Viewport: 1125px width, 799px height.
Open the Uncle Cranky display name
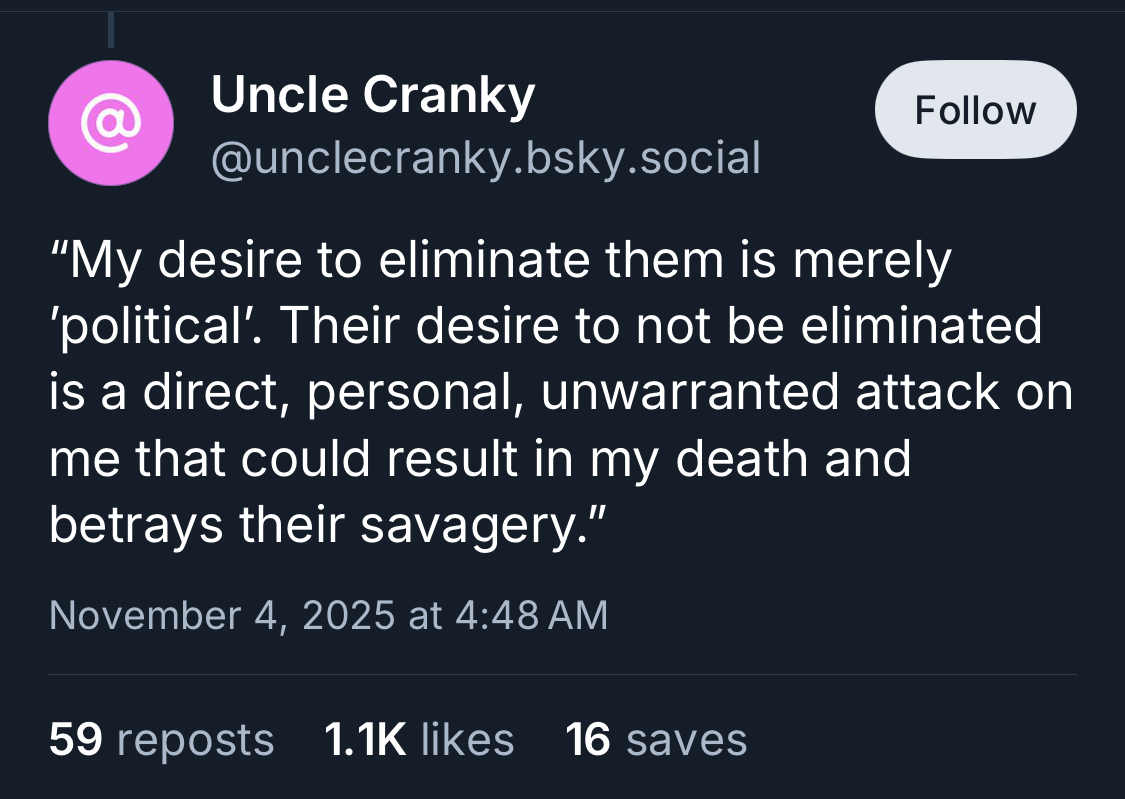coord(373,96)
